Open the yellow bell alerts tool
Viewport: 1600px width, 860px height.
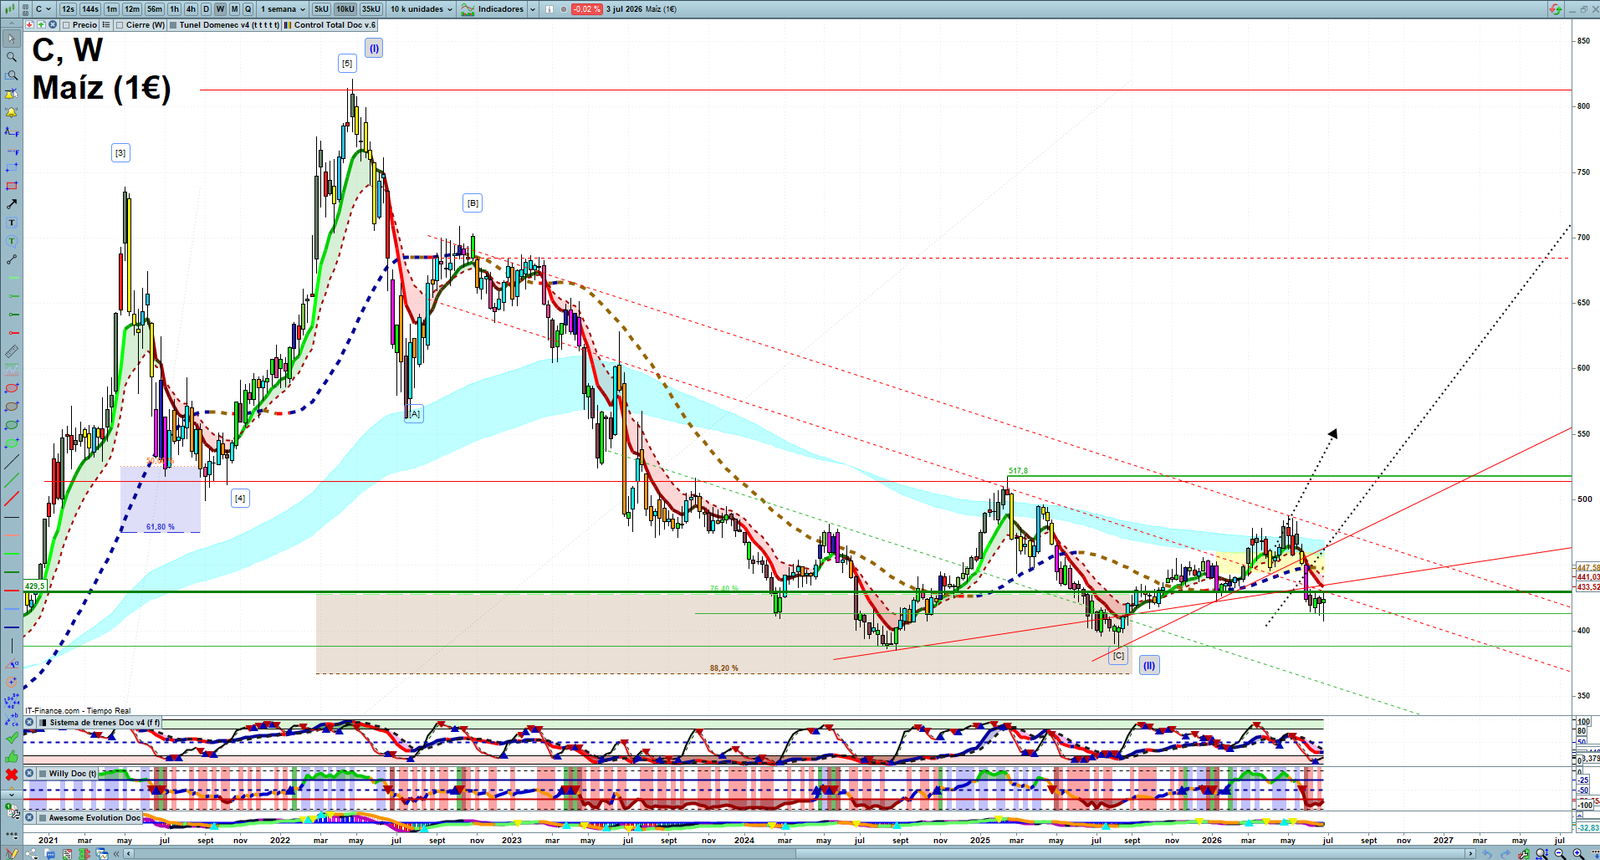(x=12, y=112)
